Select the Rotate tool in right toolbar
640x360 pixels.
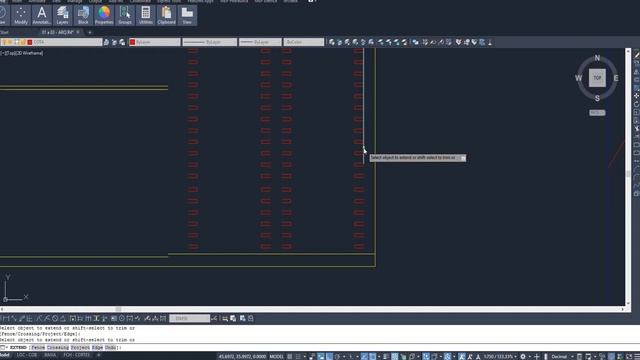(636, 104)
